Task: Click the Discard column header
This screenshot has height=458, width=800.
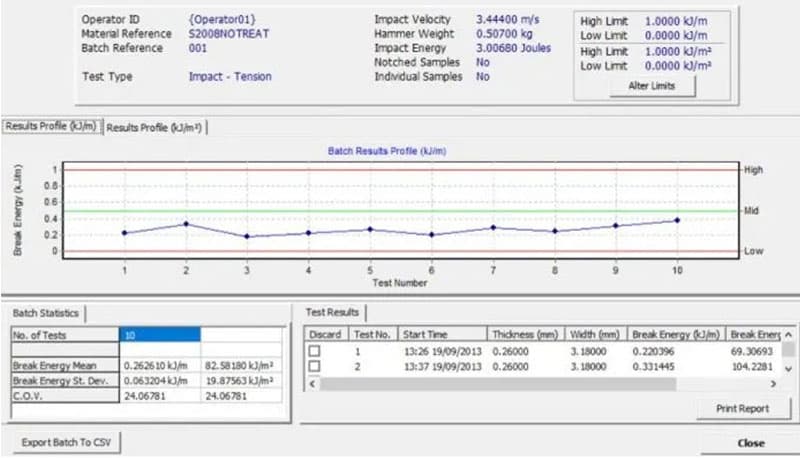Action: pyautogui.click(x=326, y=335)
